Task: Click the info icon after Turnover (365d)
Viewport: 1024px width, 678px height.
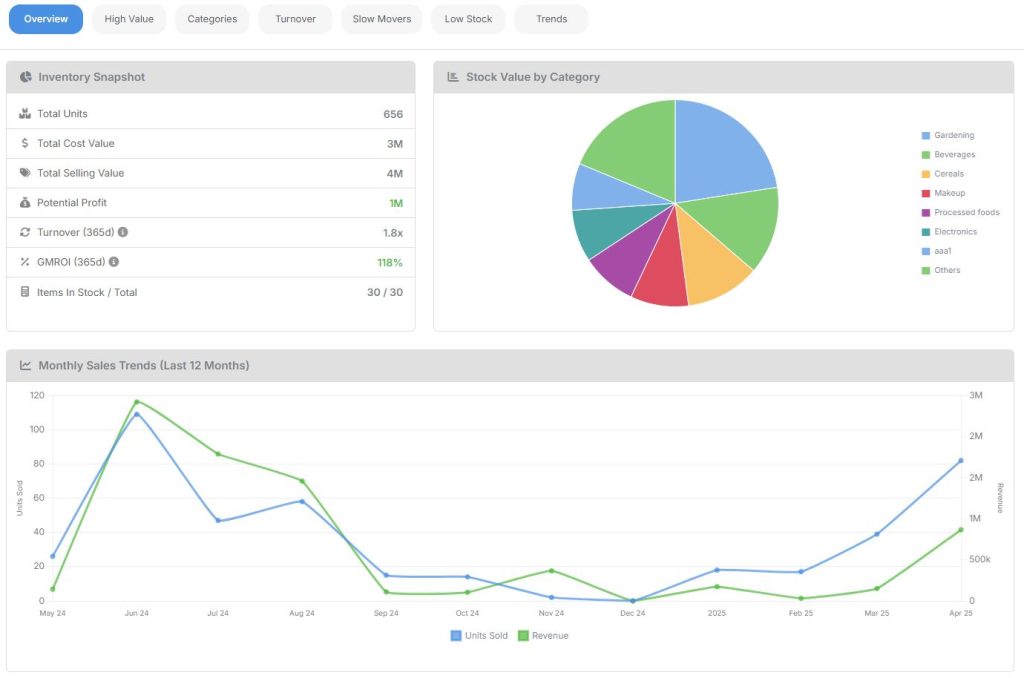Action: click(125, 232)
